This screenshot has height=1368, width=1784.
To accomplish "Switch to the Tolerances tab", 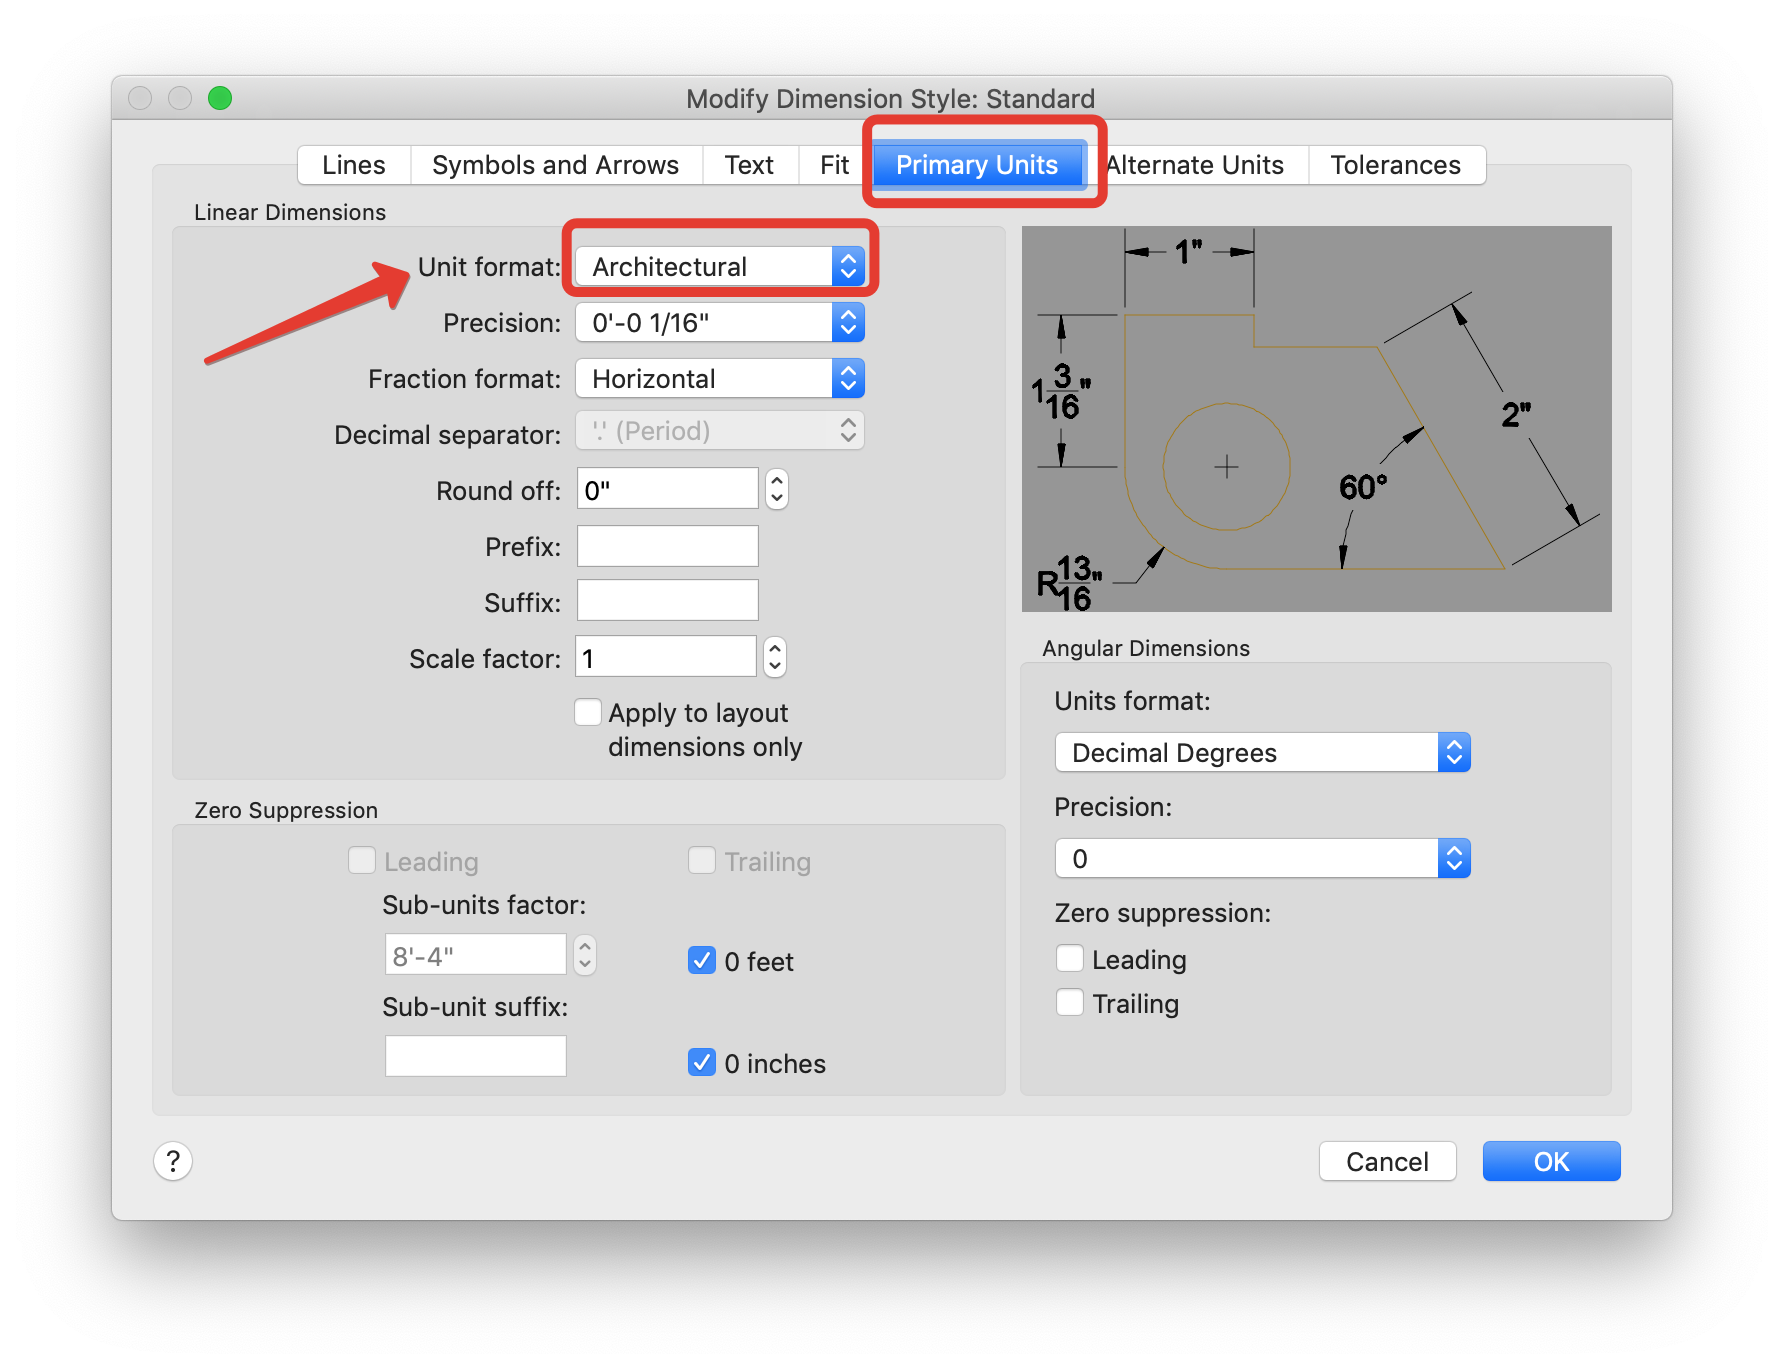I will click(x=1396, y=165).
